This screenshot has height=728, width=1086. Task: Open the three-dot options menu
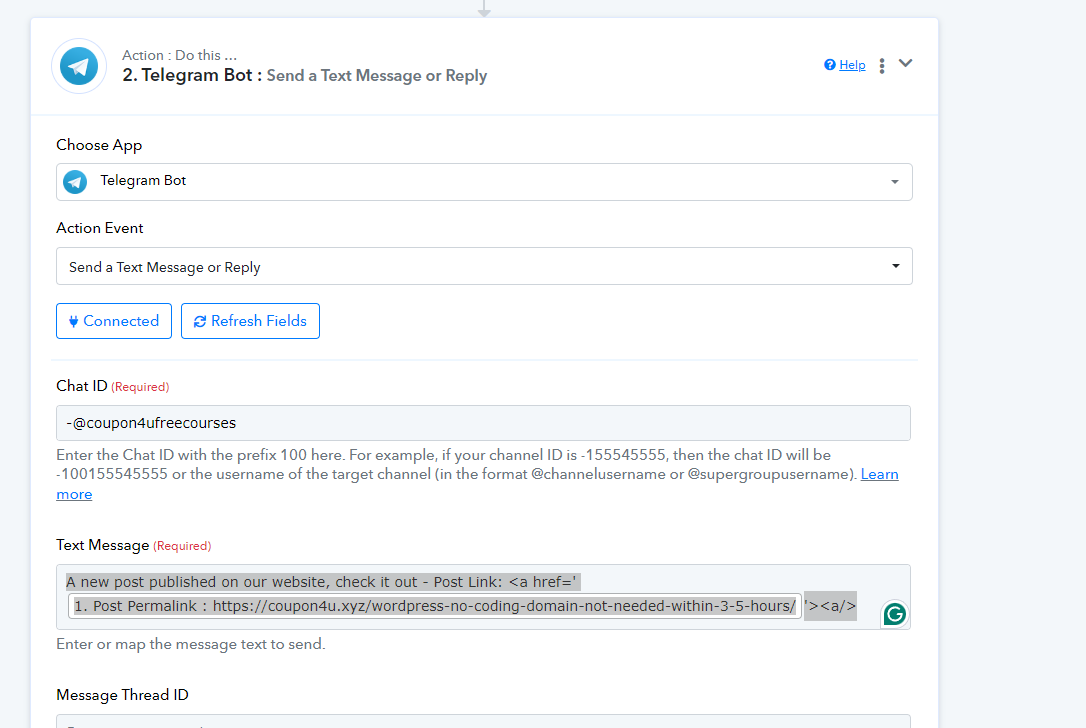[882, 65]
